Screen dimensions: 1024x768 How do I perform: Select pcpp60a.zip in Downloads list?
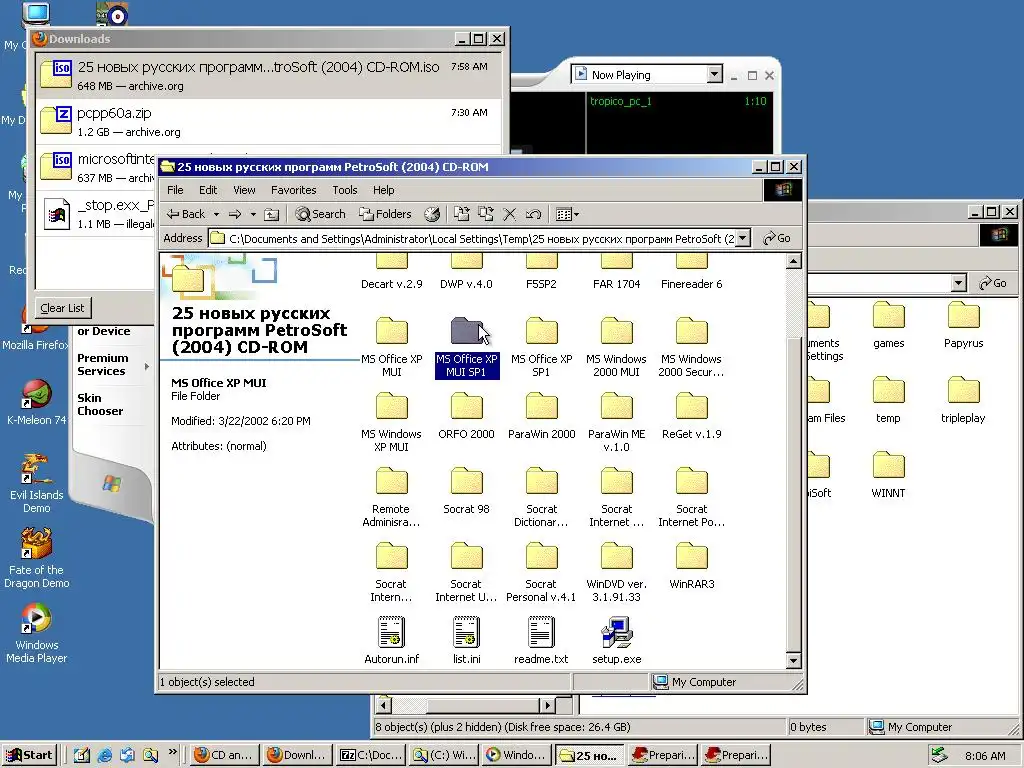coord(268,122)
